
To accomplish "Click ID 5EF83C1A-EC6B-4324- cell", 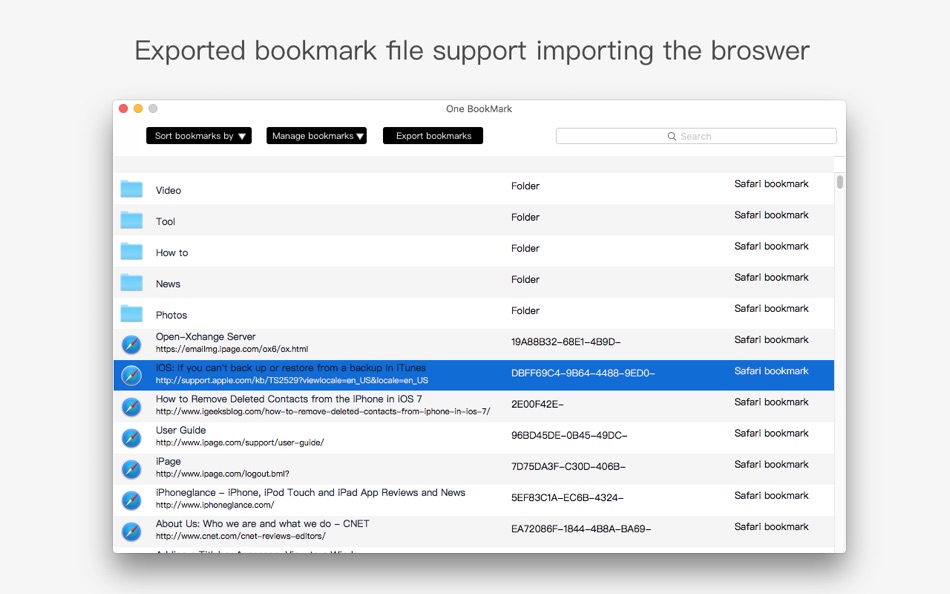I will coord(567,498).
